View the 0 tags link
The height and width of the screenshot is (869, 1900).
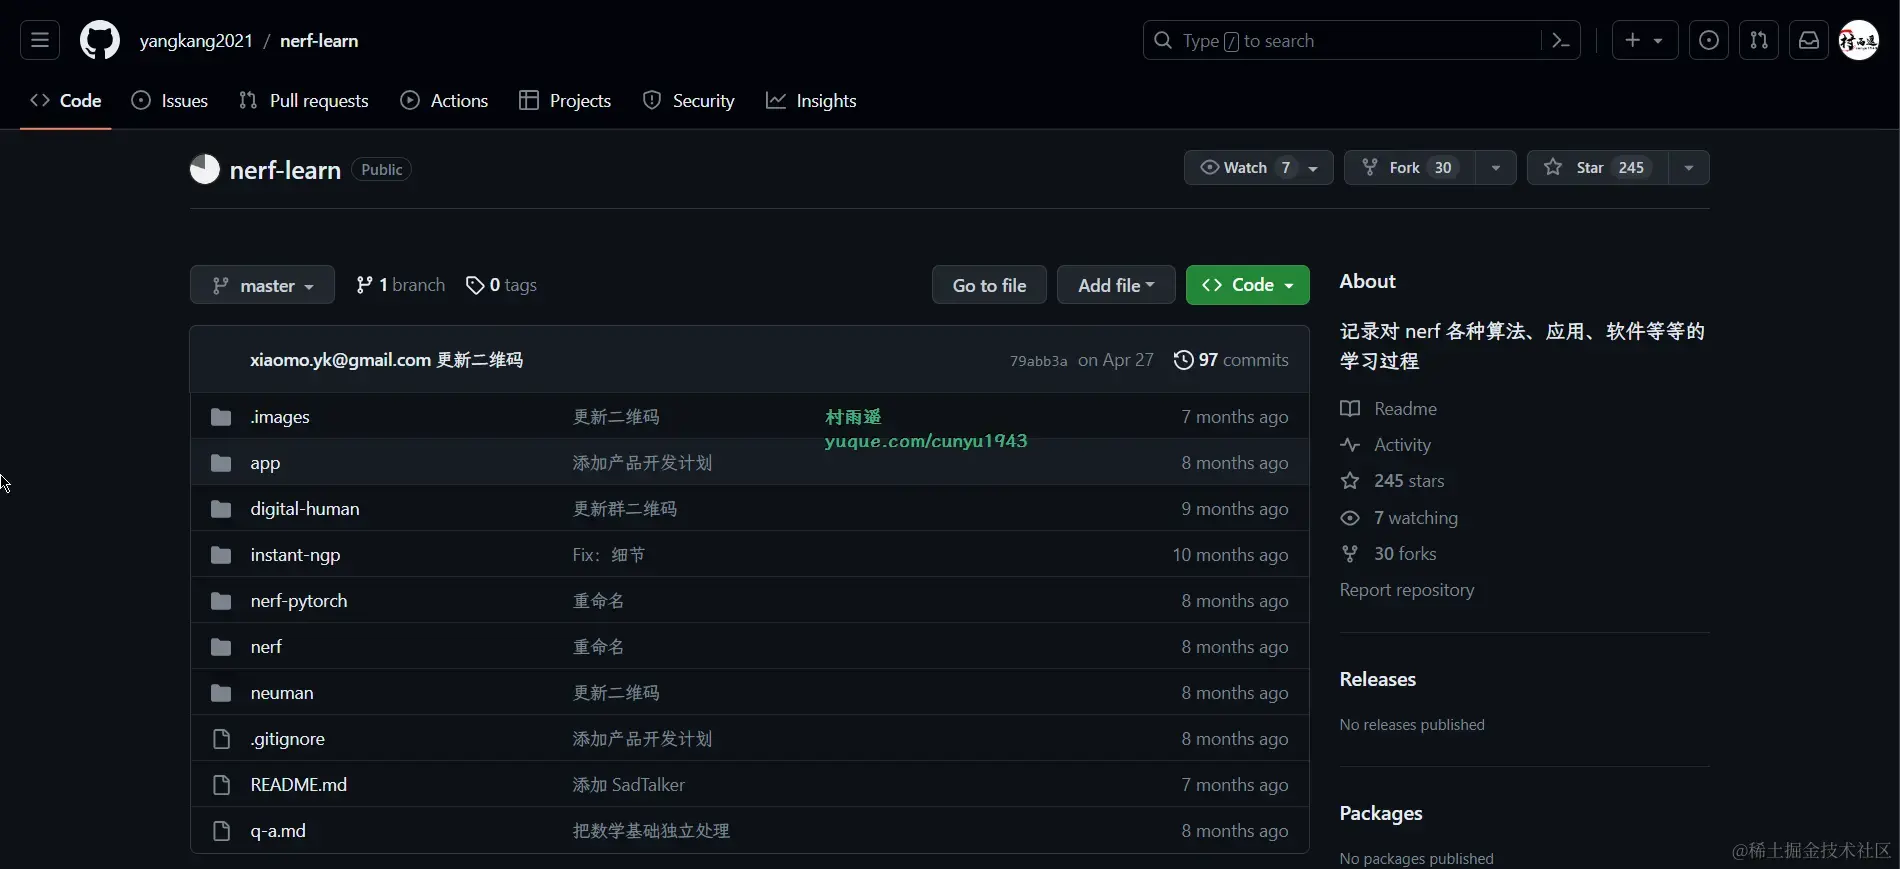[x=501, y=285]
